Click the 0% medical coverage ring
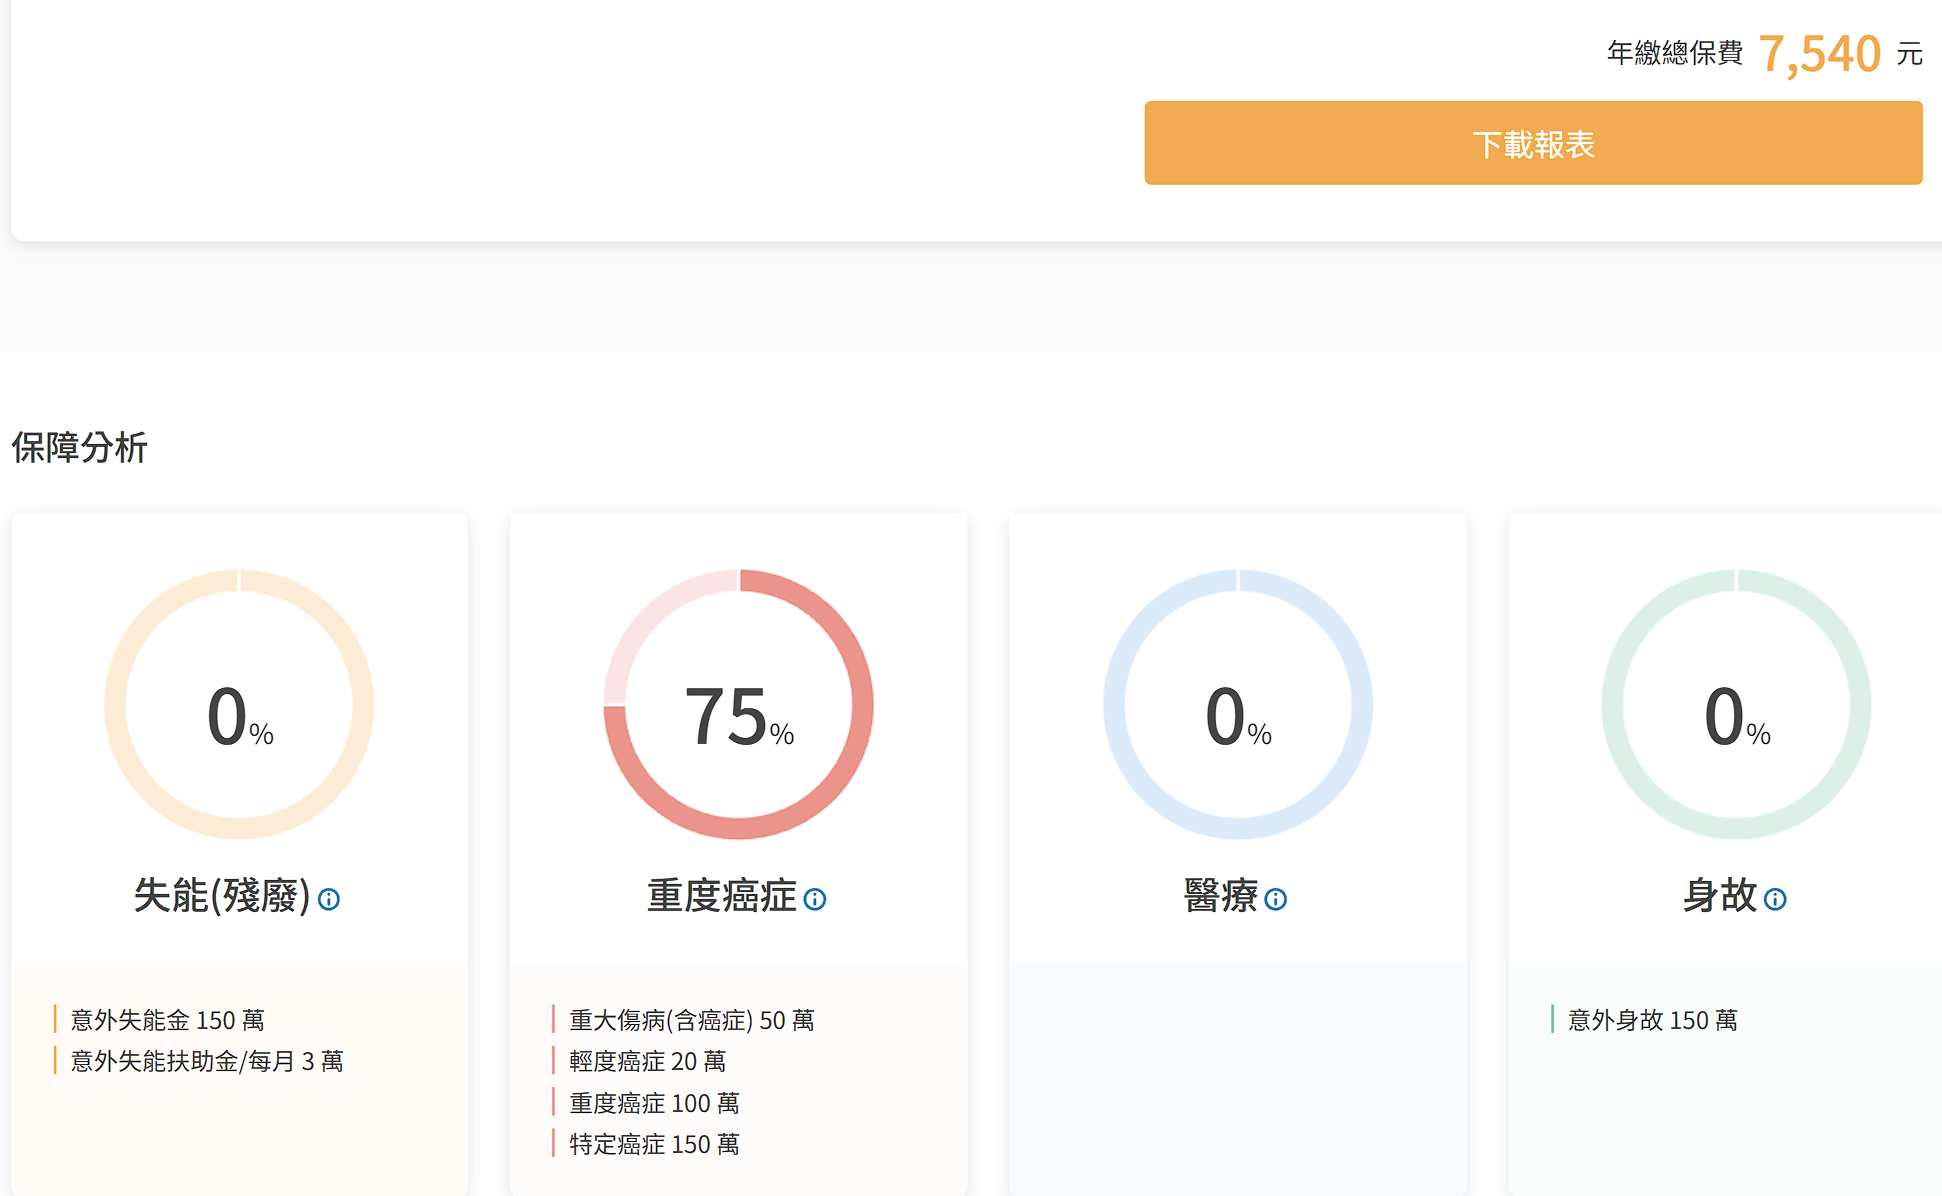 point(1238,704)
